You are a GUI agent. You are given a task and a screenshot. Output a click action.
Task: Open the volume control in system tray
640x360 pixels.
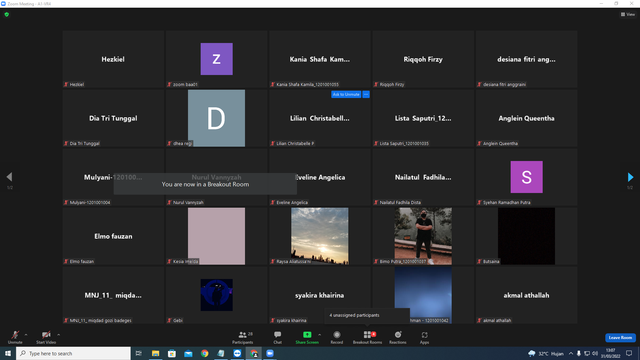coord(595,353)
